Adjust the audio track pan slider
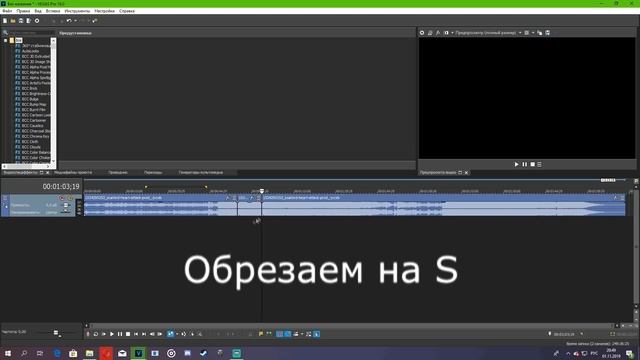This screenshot has height=360, width=640. point(66,212)
